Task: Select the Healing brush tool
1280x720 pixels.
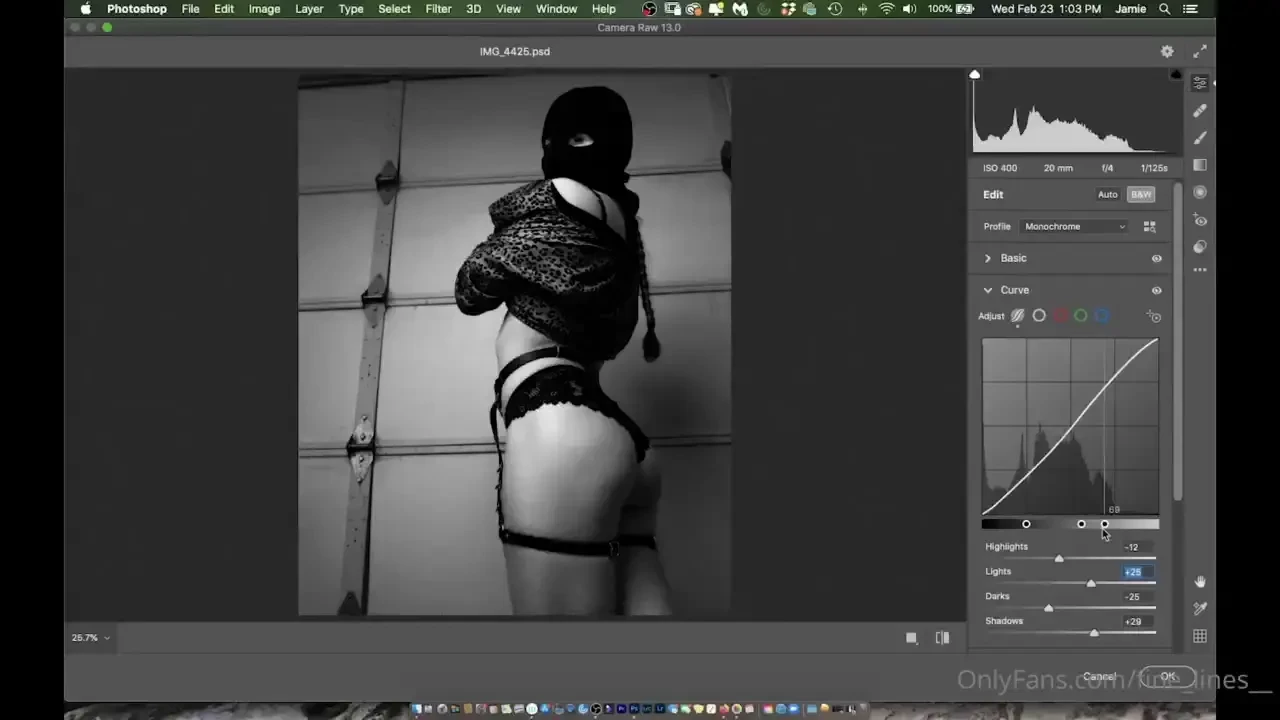Action: point(1200,110)
